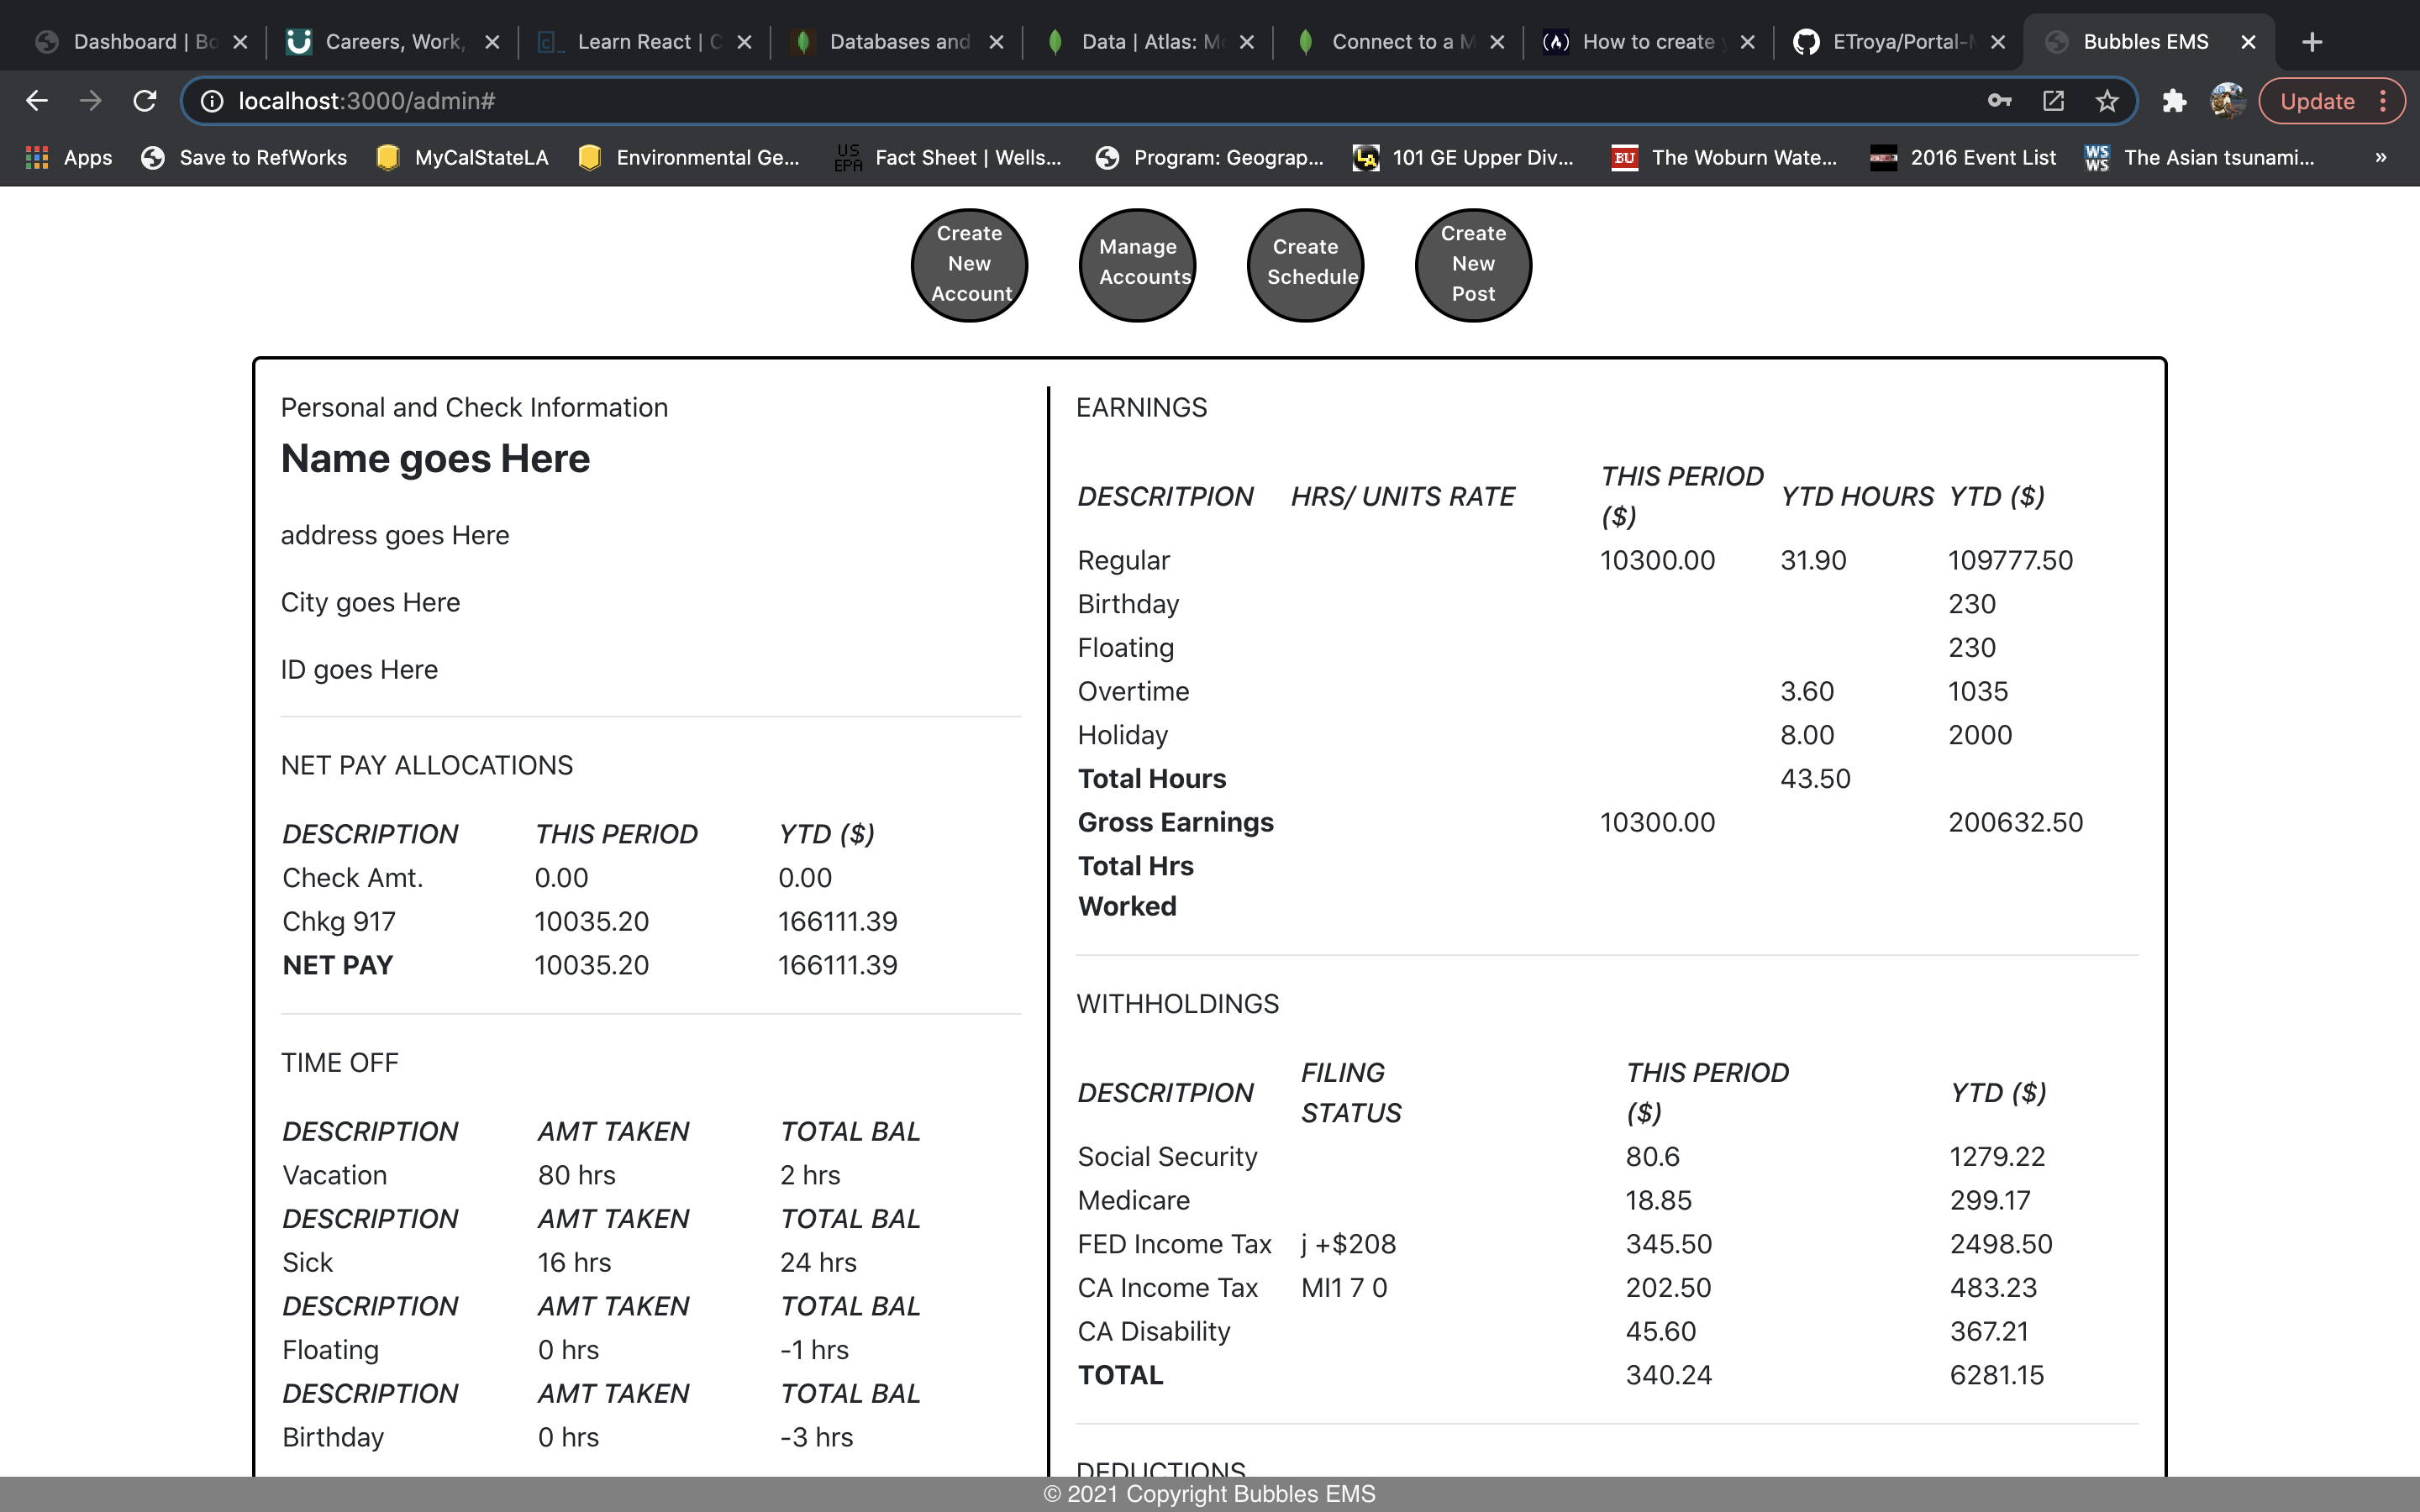Click the Create Schedule button
This screenshot has width=2420, height=1512.
(1305, 264)
